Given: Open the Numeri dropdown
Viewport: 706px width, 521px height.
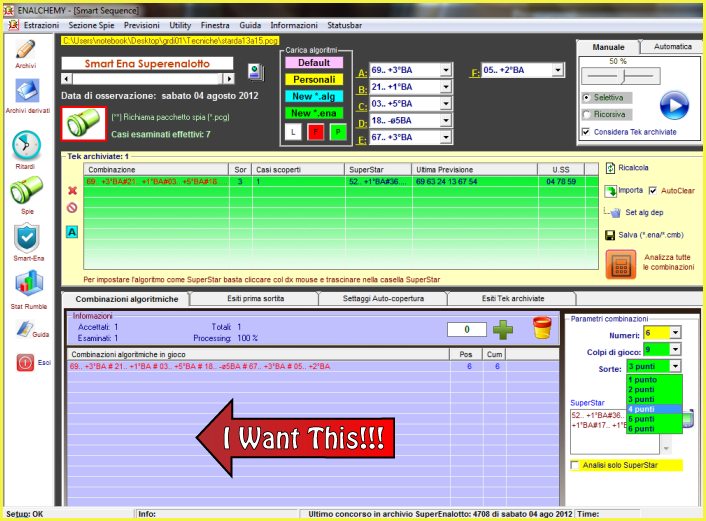Looking at the screenshot, I should 675,333.
